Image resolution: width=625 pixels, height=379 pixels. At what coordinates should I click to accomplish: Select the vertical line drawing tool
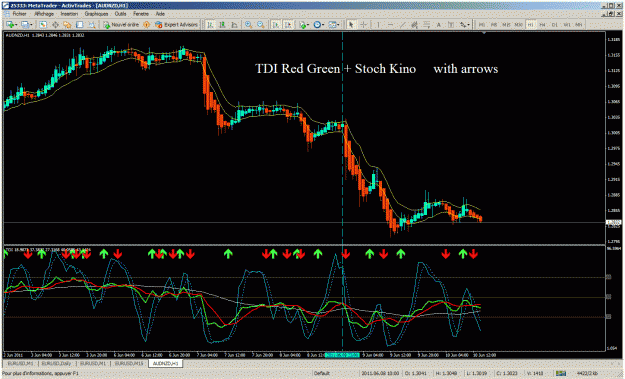(x=378, y=25)
